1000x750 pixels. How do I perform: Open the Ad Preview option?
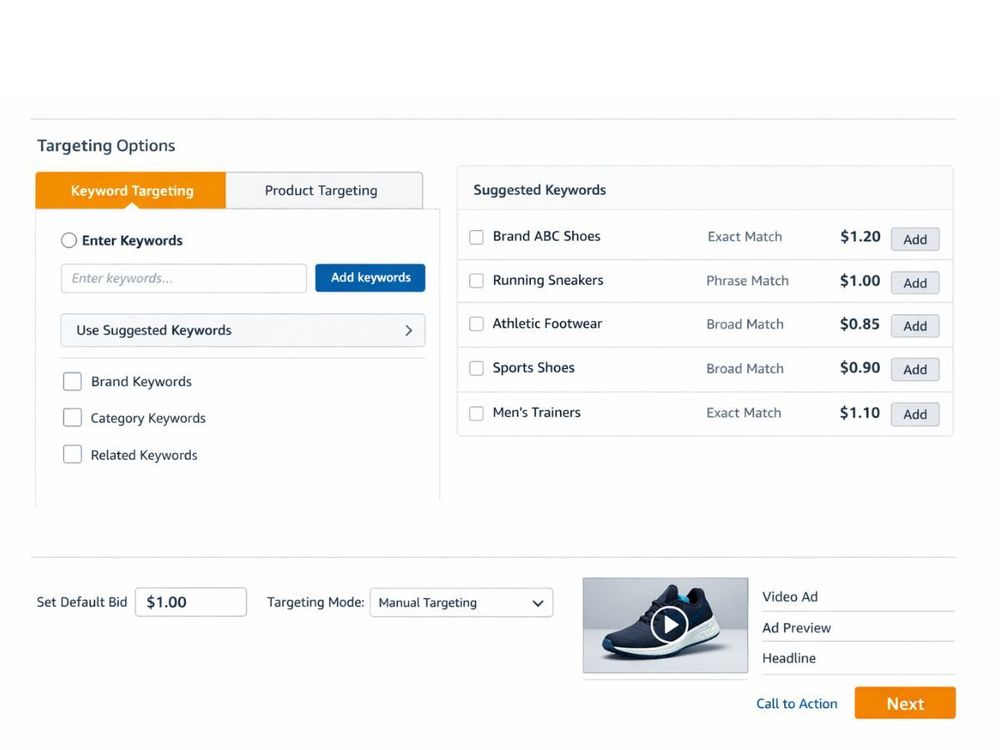pyautogui.click(x=797, y=628)
